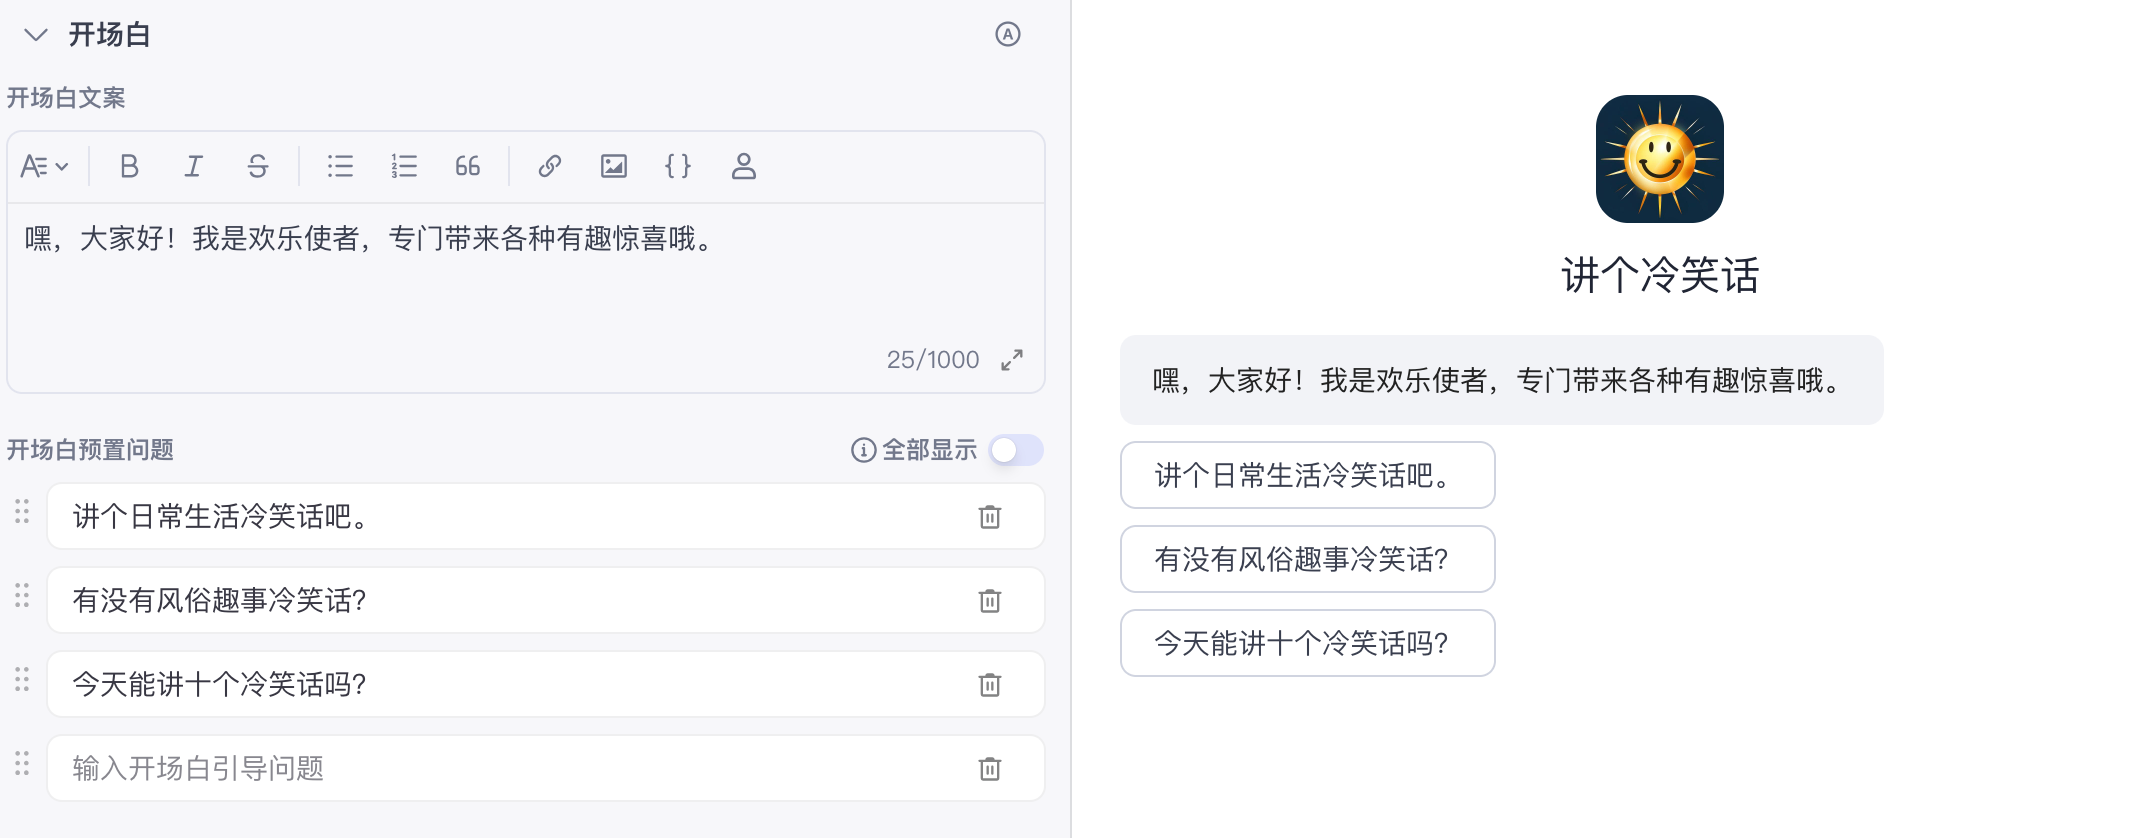
Task: Collapse the 开场白 section chevron
Action: click(x=36, y=35)
